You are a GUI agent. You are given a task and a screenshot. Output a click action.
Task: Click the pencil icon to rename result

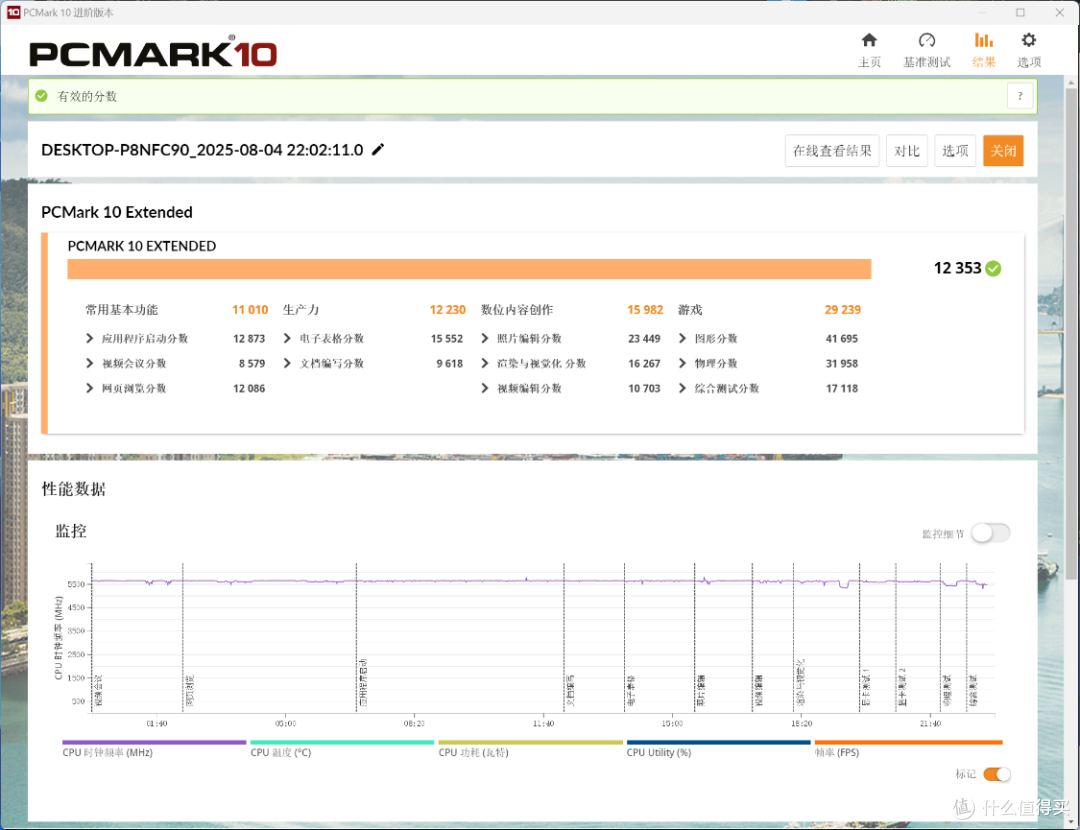tap(378, 149)
